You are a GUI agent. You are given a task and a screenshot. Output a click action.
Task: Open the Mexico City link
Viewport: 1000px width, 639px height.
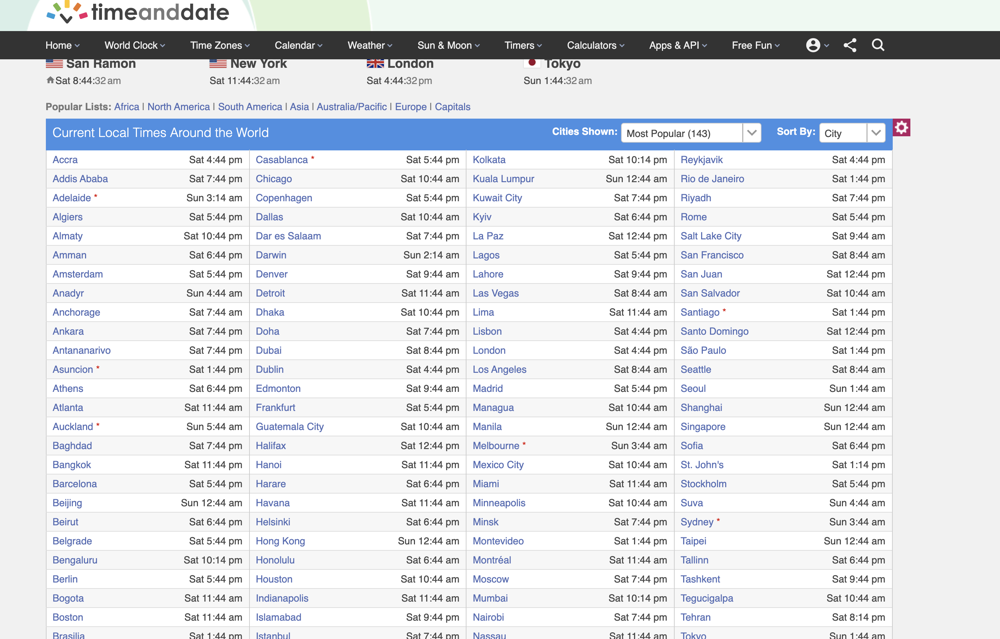point(498,465)
